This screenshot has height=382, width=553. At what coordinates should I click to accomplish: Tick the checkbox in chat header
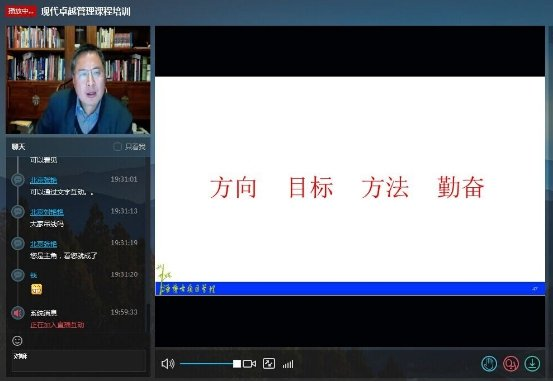coord(117,146)
